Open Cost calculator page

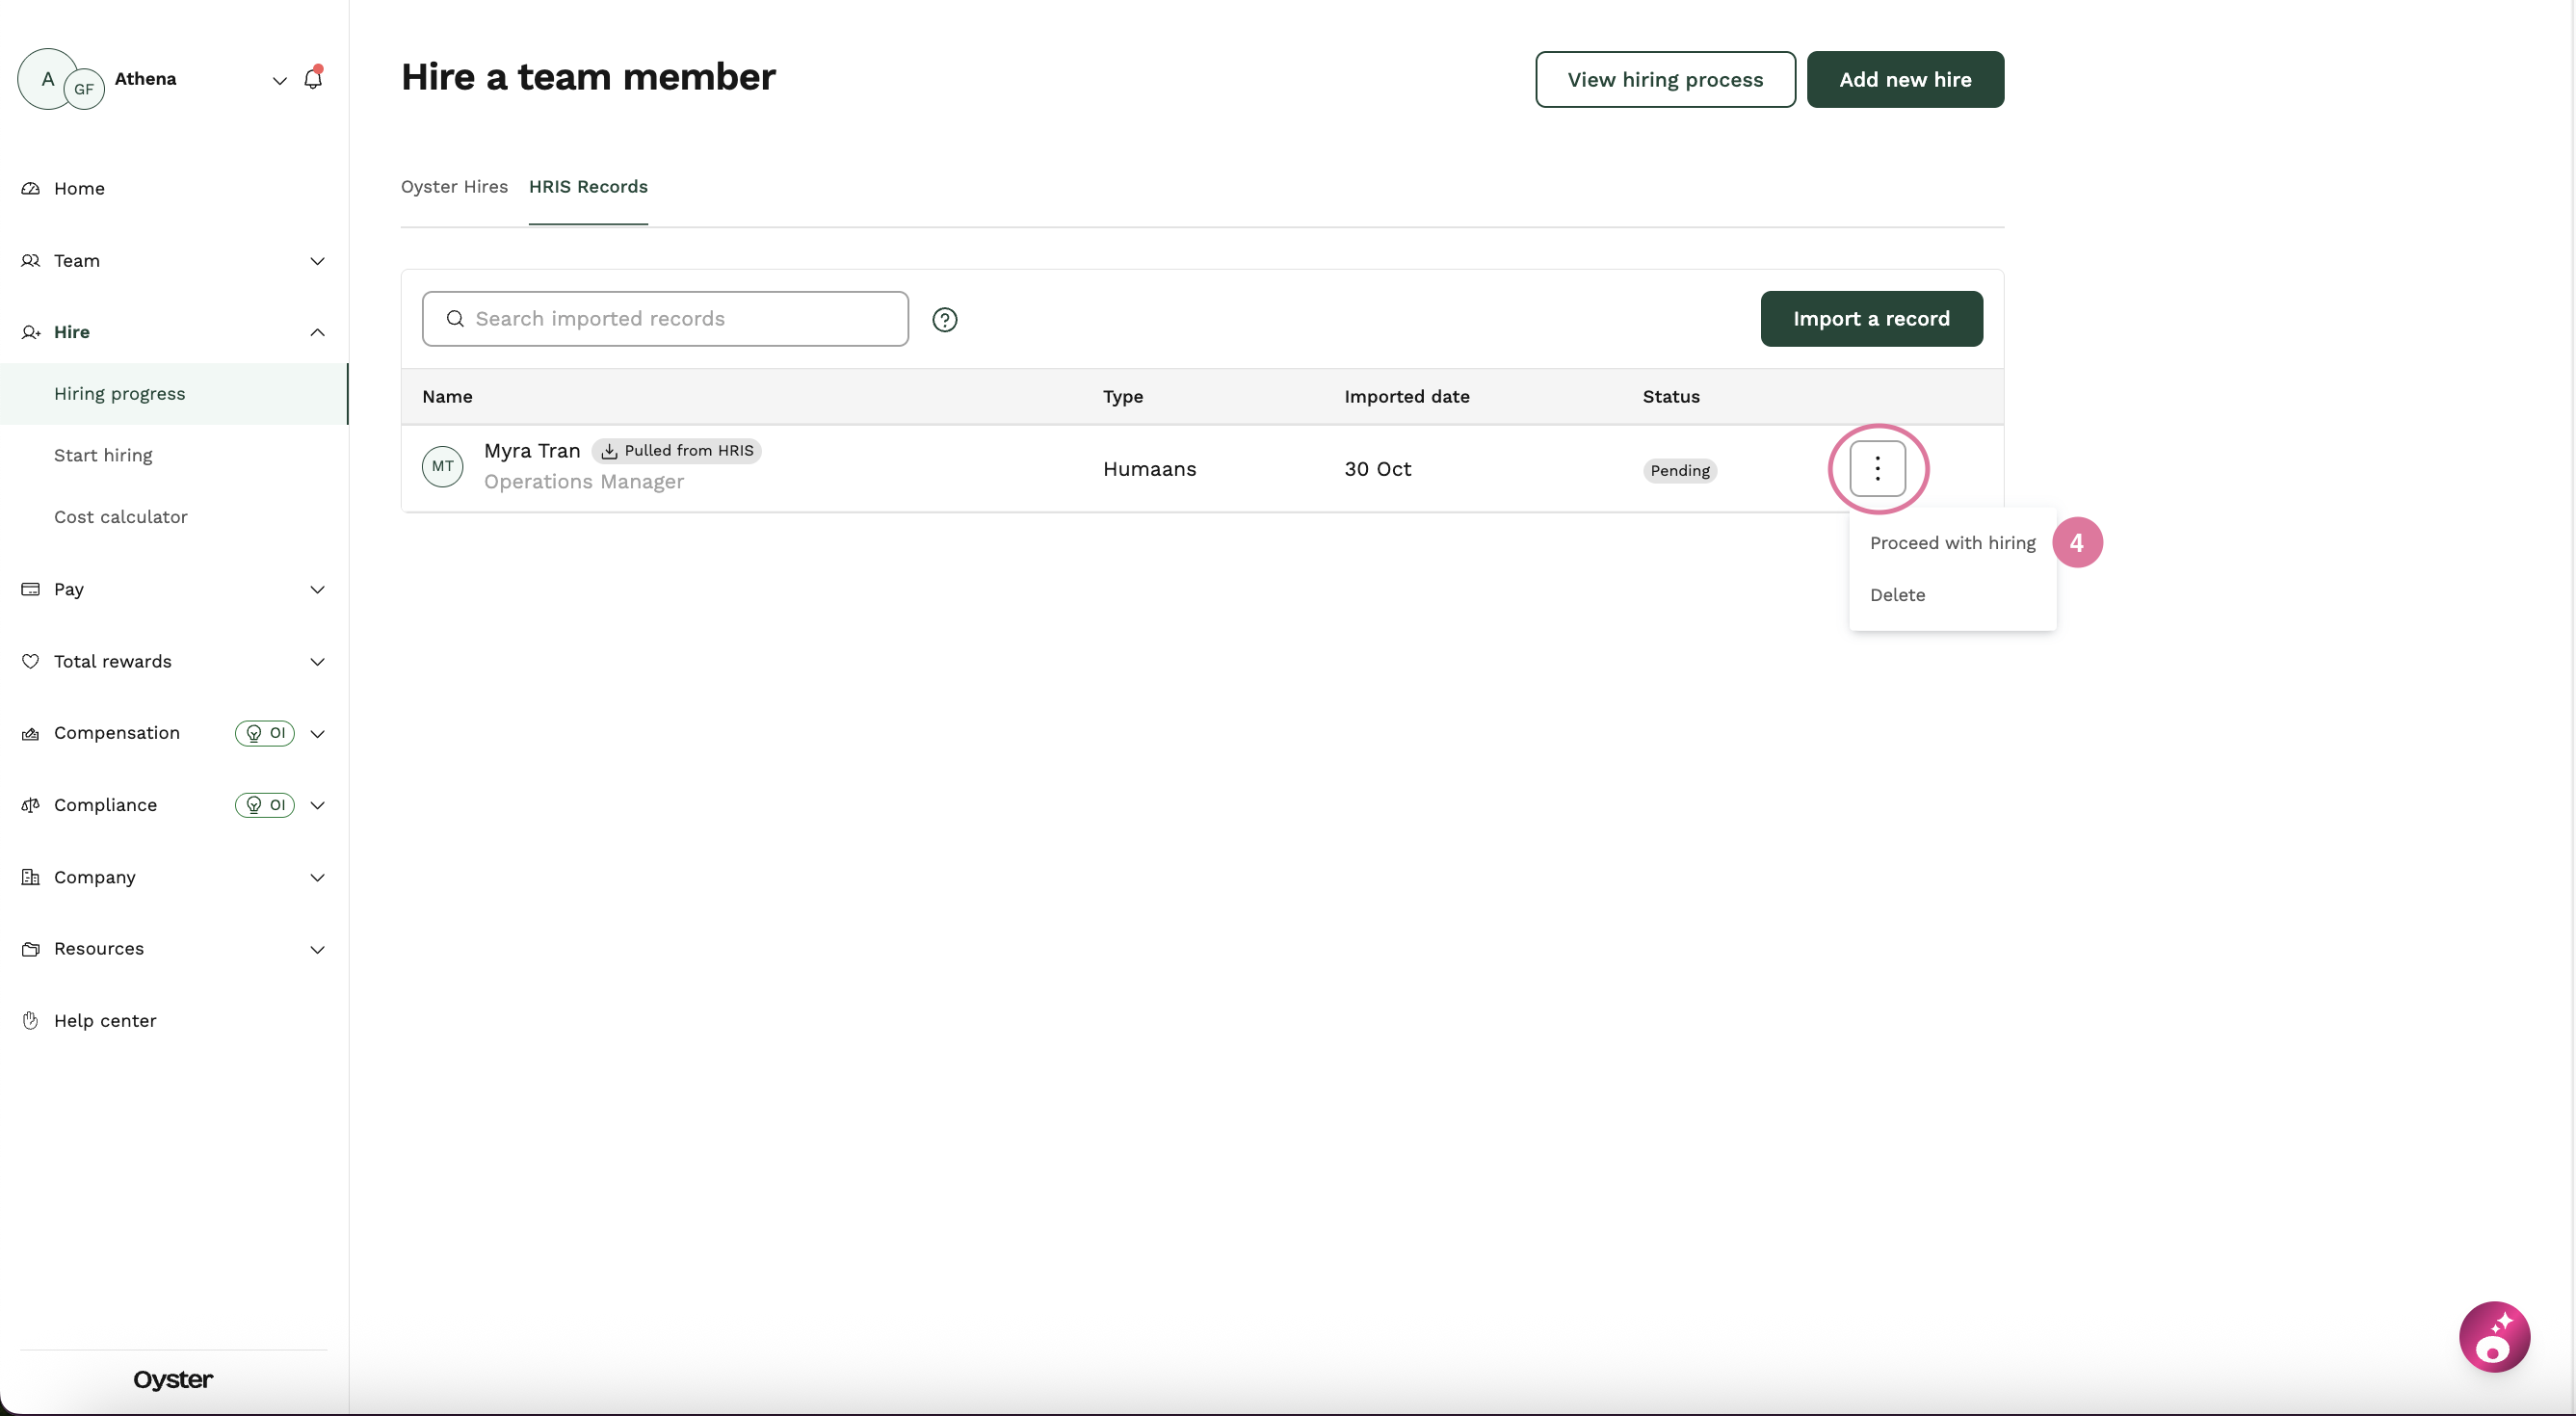click(120, 517)
